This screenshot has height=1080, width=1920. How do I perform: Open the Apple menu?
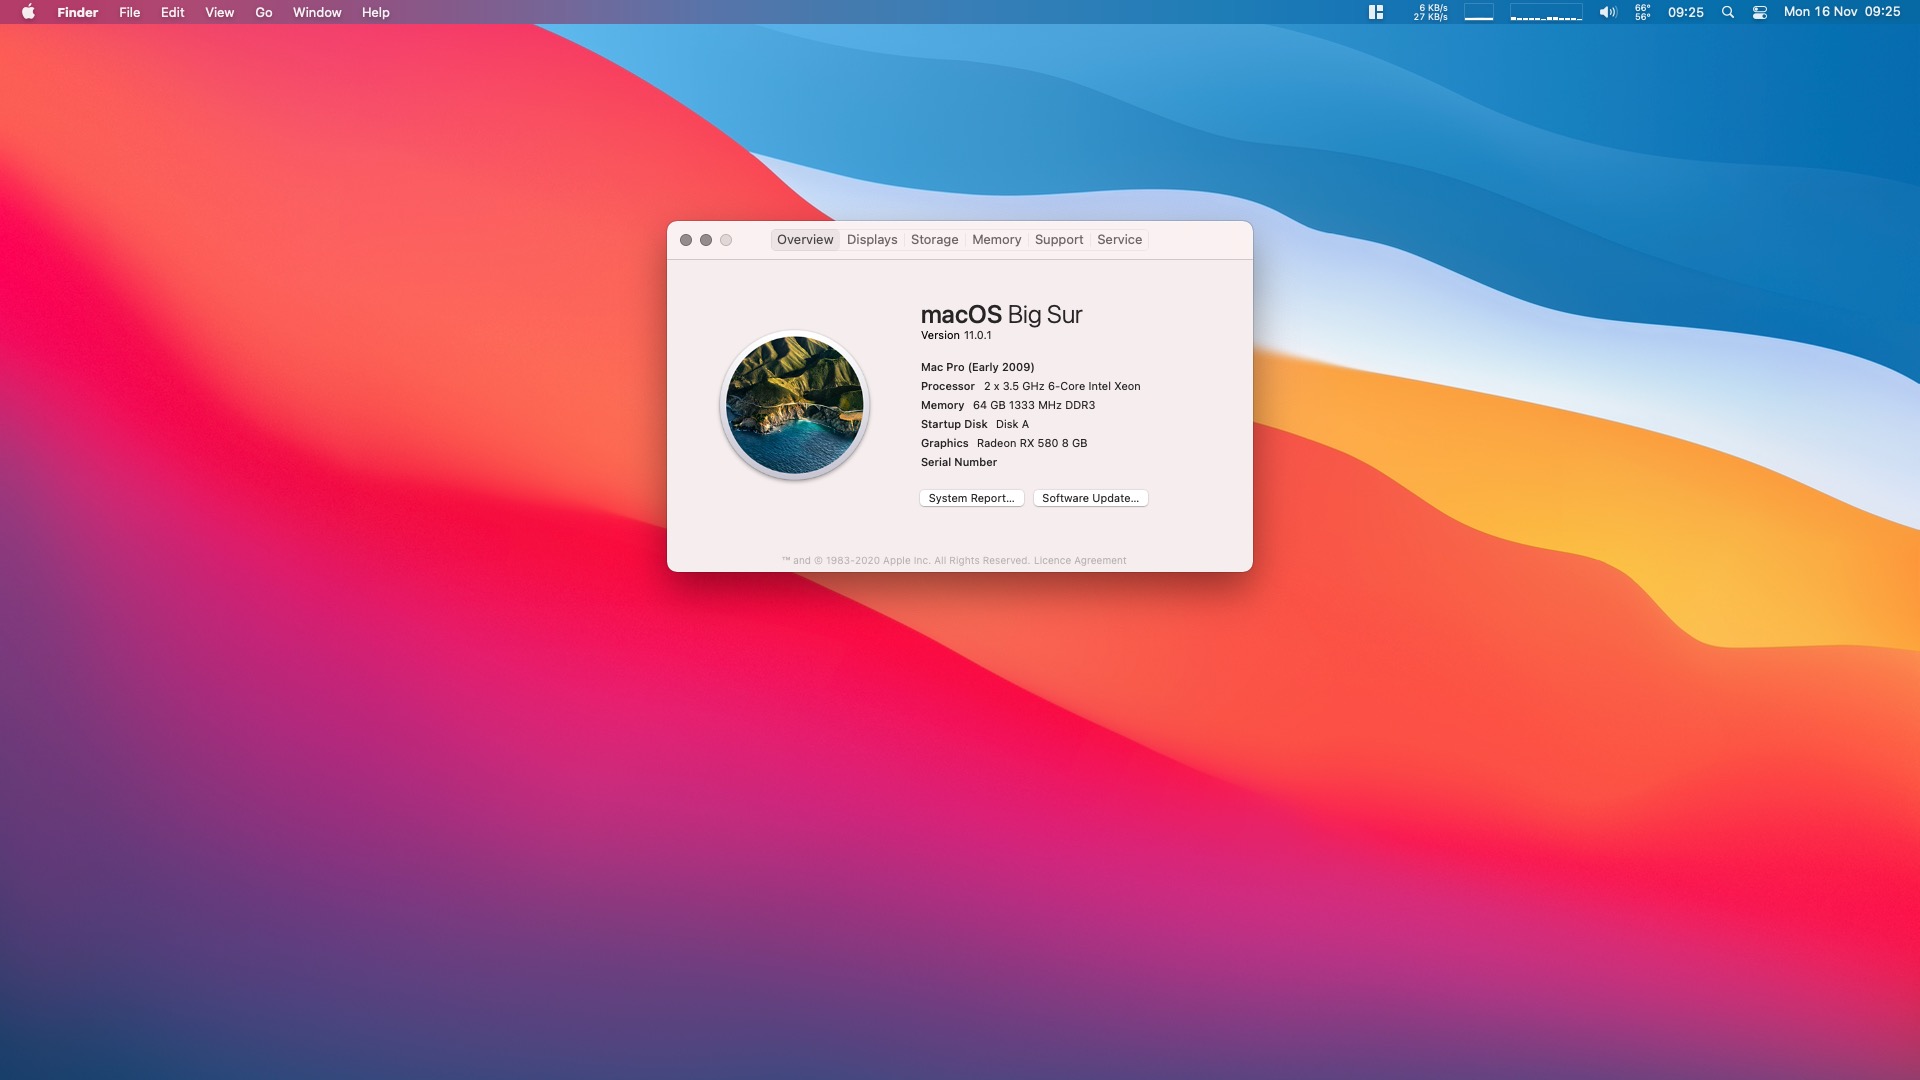click(x=28, y=12)
